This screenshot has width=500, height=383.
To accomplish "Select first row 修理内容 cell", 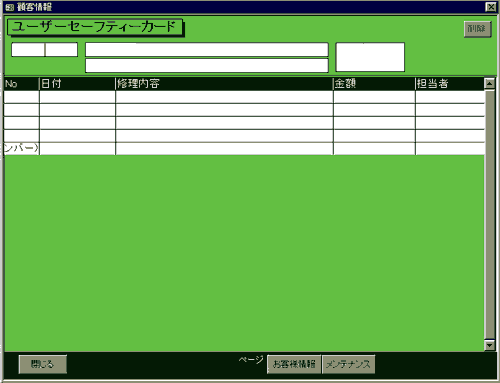I will tap(224, 97).
